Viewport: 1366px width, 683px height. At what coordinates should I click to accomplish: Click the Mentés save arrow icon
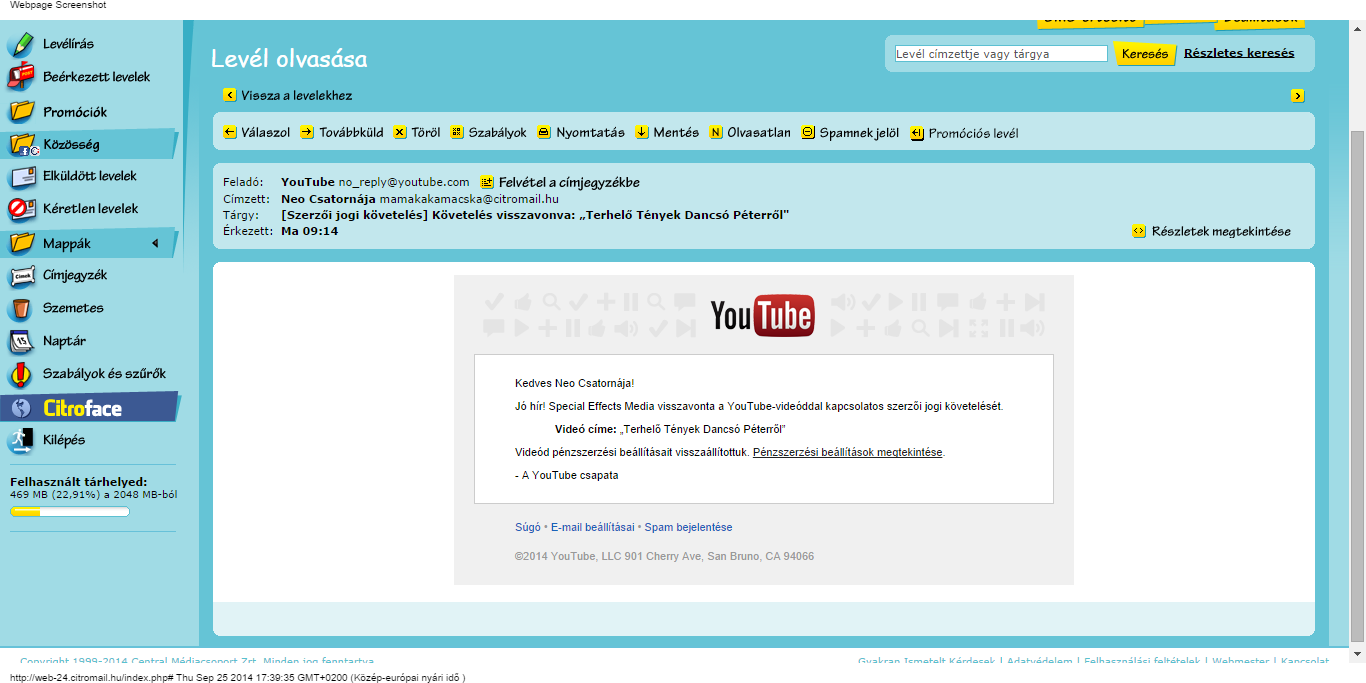coord(642,132)
